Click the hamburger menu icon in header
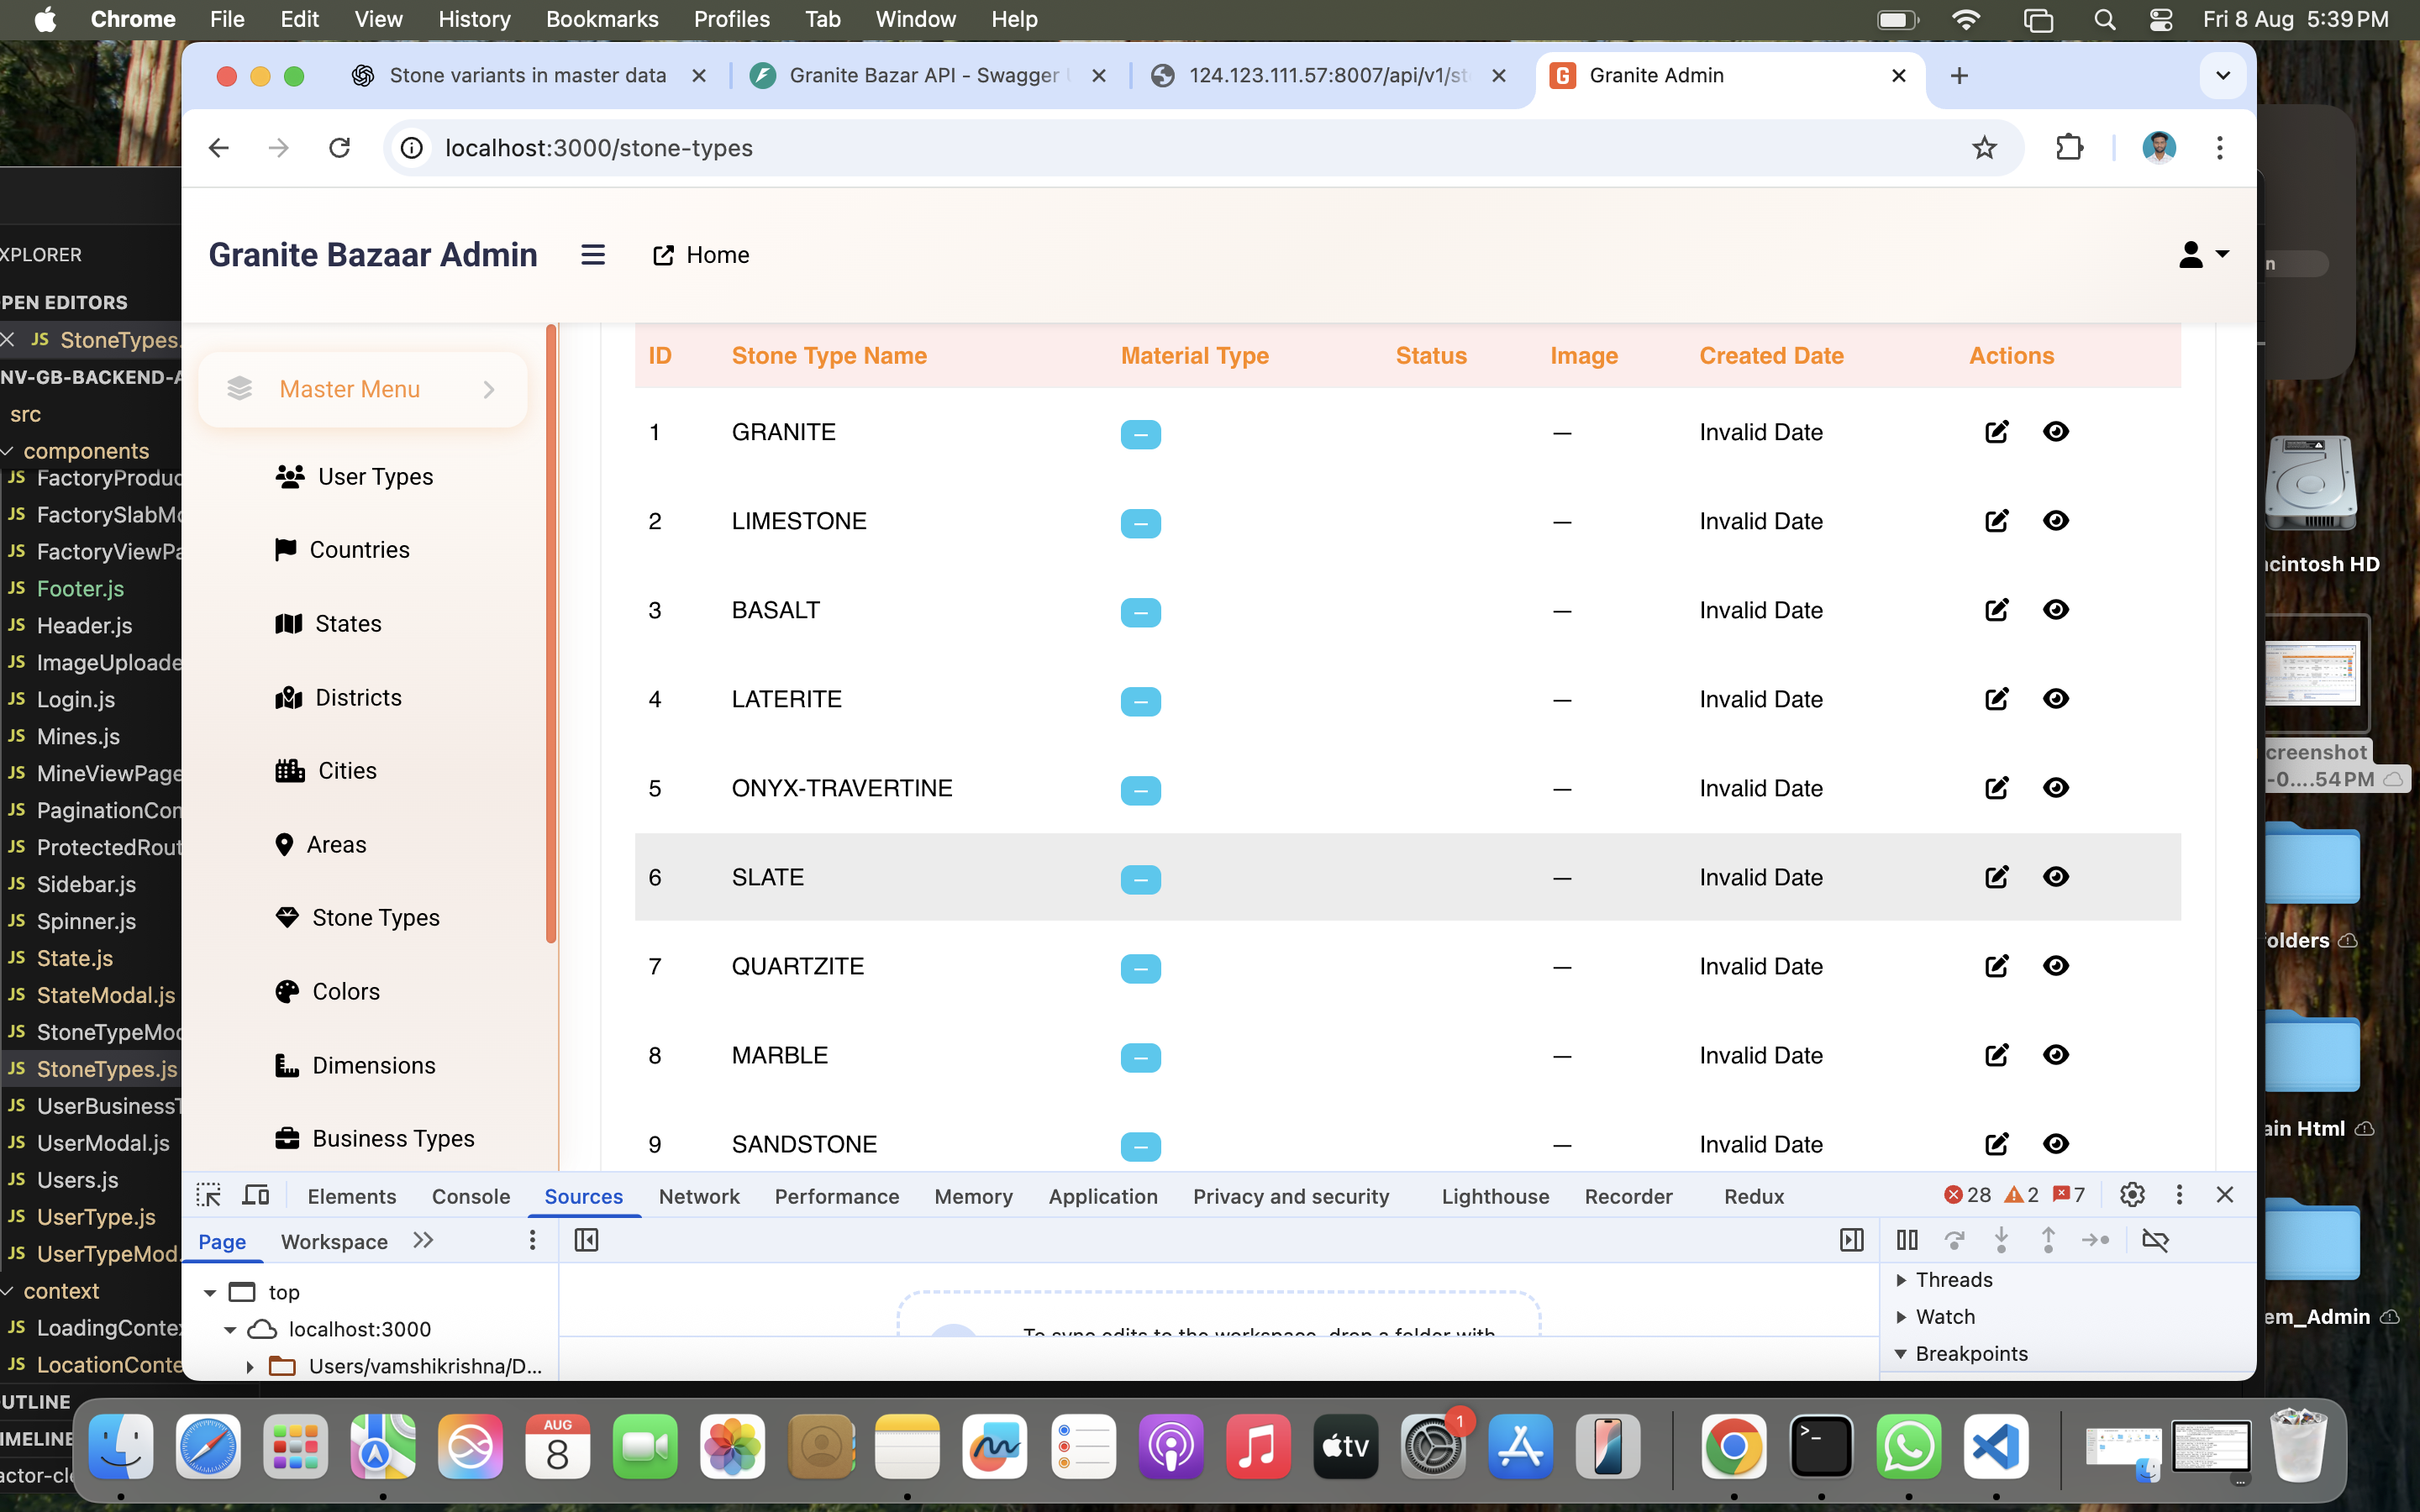2420x1512 pixels. 592,255
